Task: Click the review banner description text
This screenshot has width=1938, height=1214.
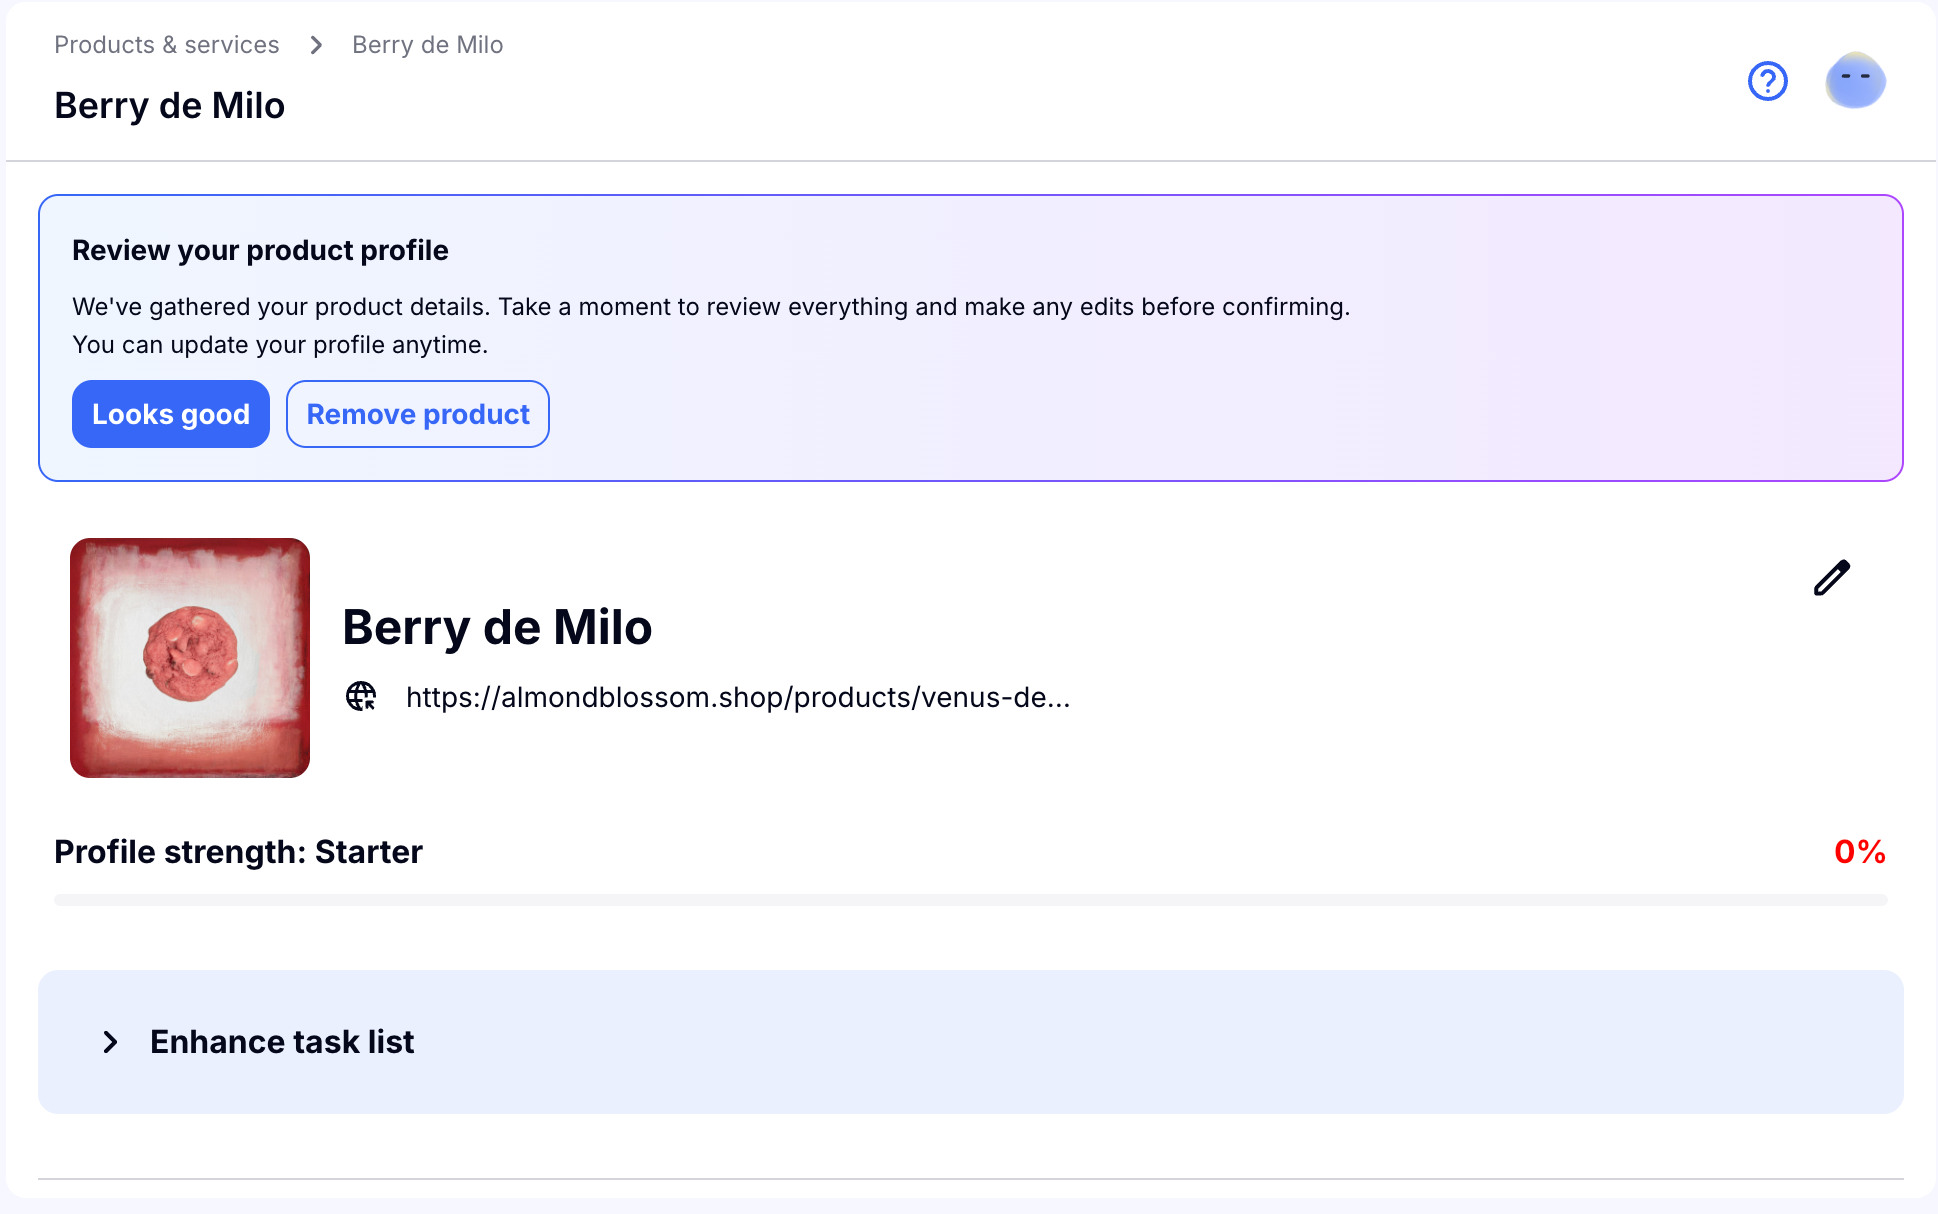Action: [711, 325]
